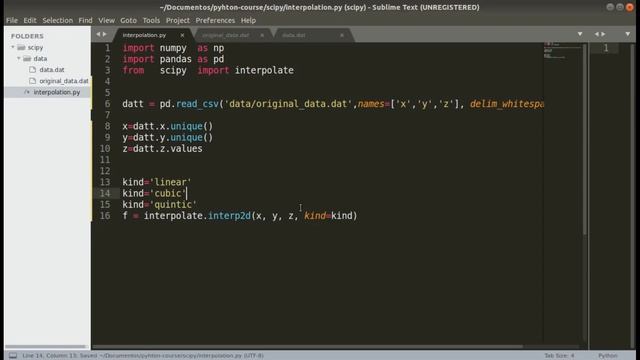Change Python syntax in status bar
The image size is (640, 360).
607,356
